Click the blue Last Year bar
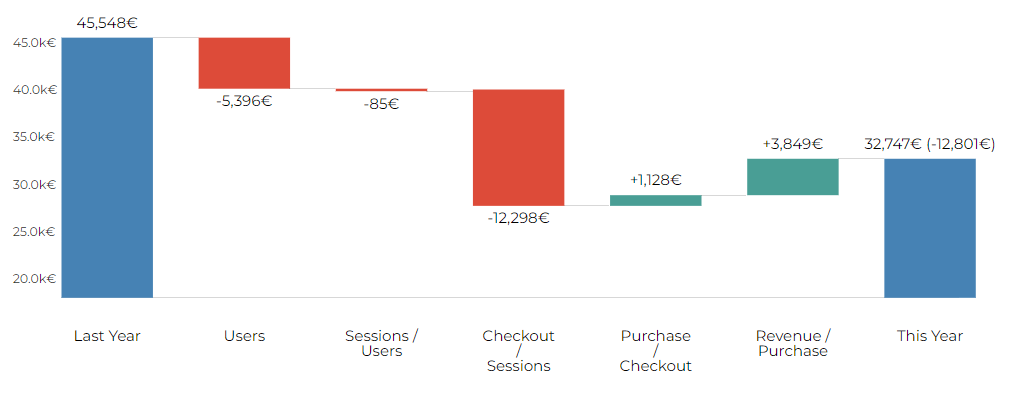The image size is (1028, 411). coord(108,168)
